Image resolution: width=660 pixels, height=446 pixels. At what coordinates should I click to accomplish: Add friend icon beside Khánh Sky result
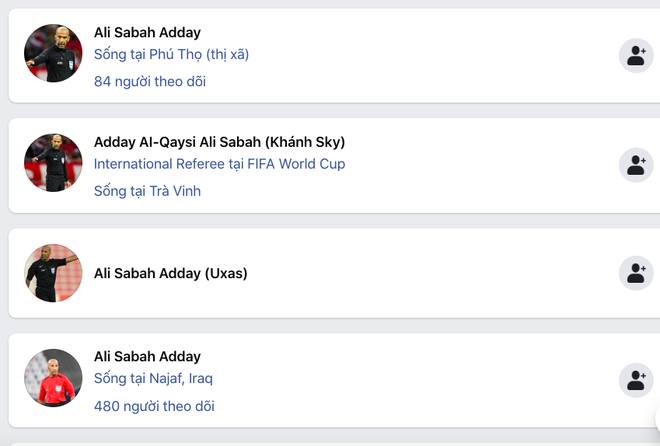click(635, 165)
